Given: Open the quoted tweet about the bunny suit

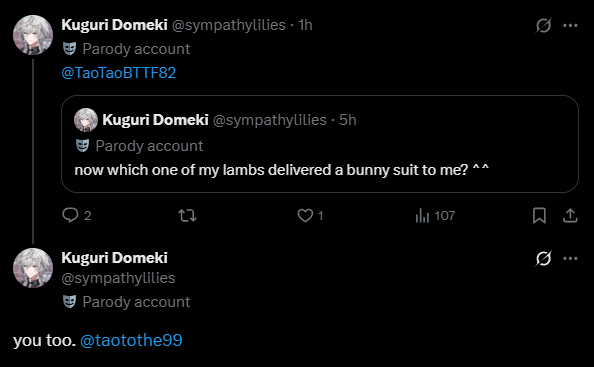Looking at the screenshot, I should coord(320,144).
